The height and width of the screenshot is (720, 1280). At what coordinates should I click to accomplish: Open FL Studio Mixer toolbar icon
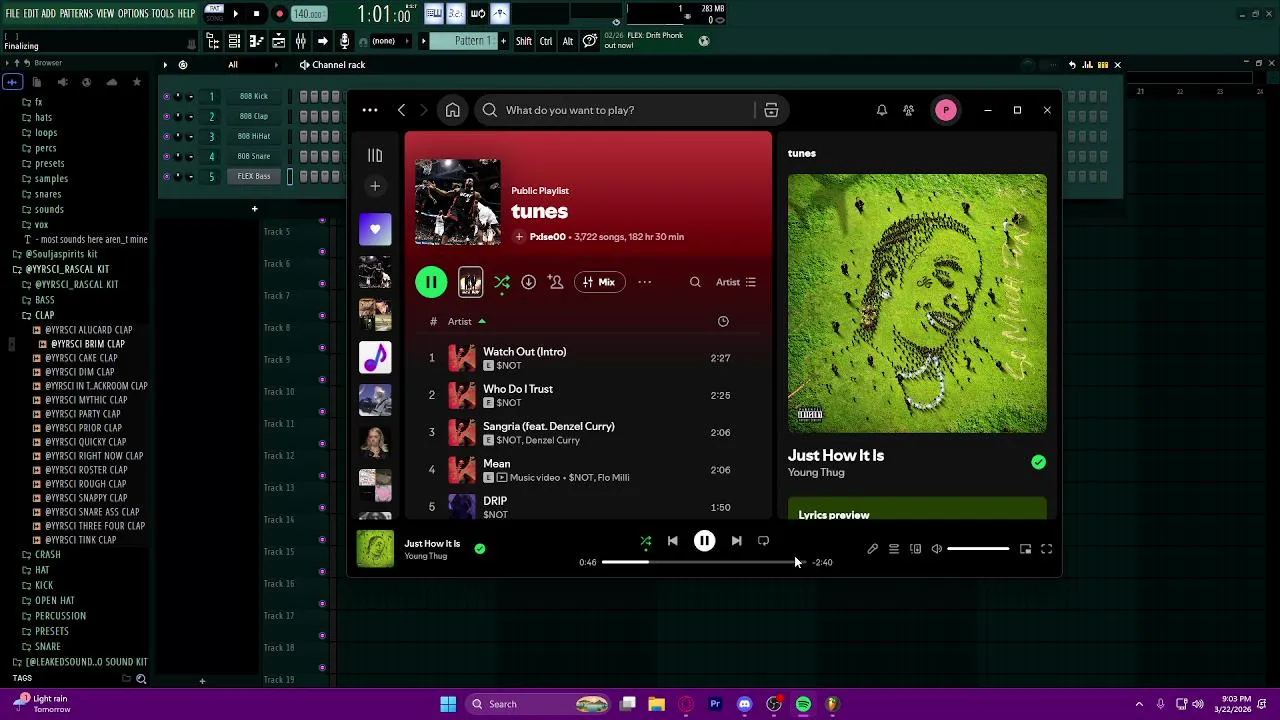coord(300,41)
